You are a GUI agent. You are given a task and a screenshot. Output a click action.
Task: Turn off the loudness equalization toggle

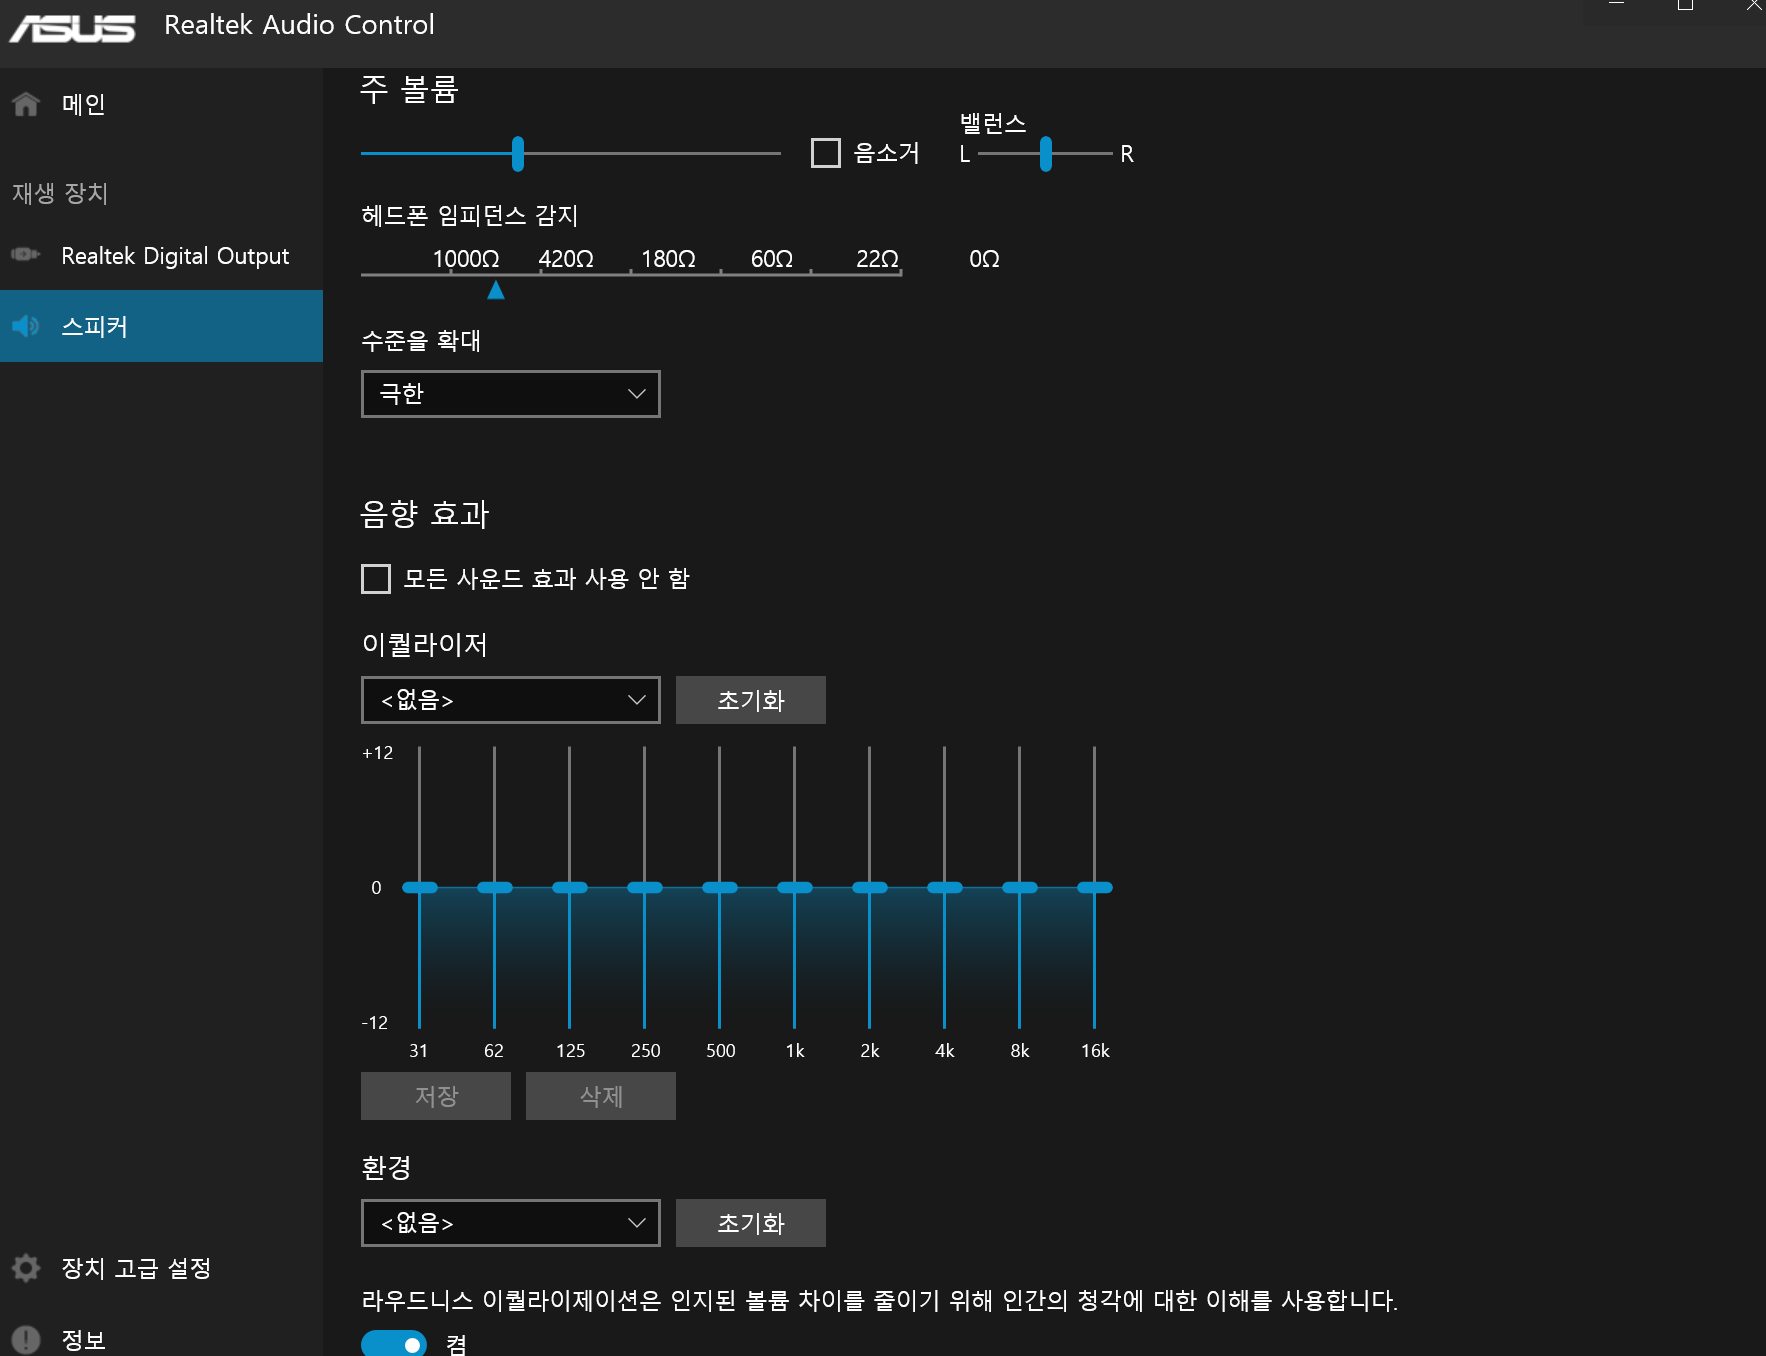point(394,1344)
